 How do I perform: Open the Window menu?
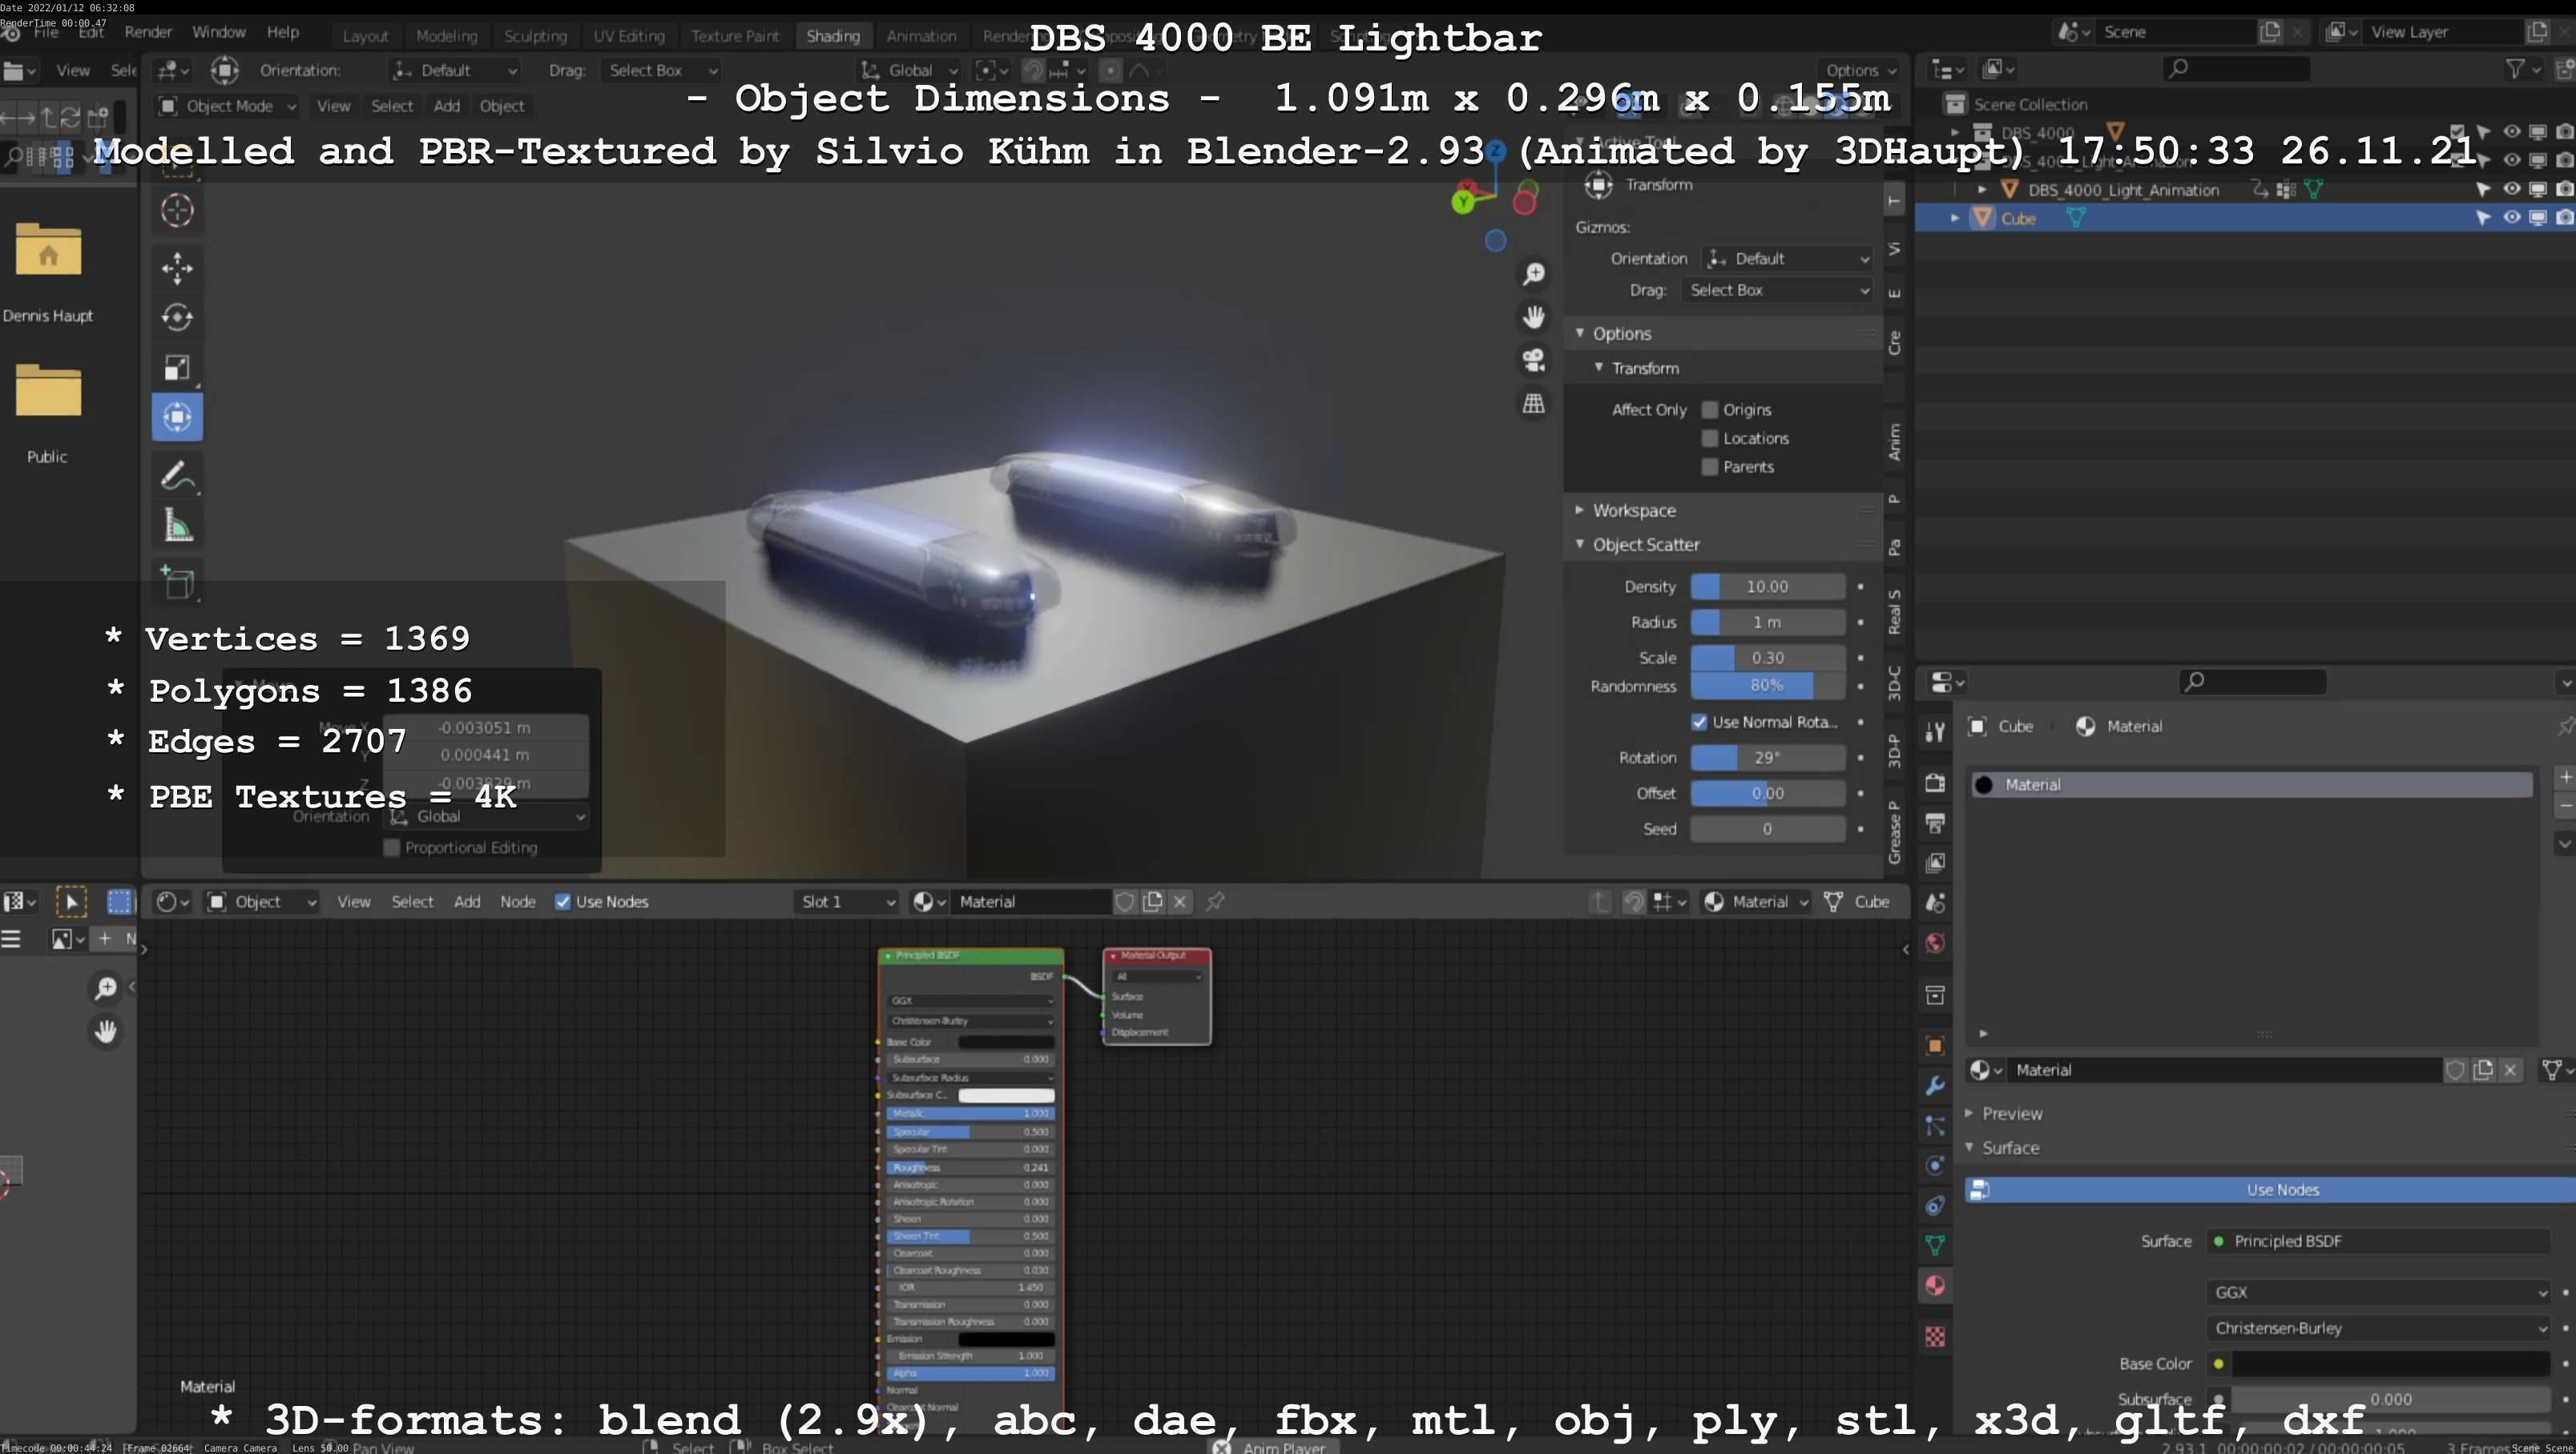coord(218,32)
